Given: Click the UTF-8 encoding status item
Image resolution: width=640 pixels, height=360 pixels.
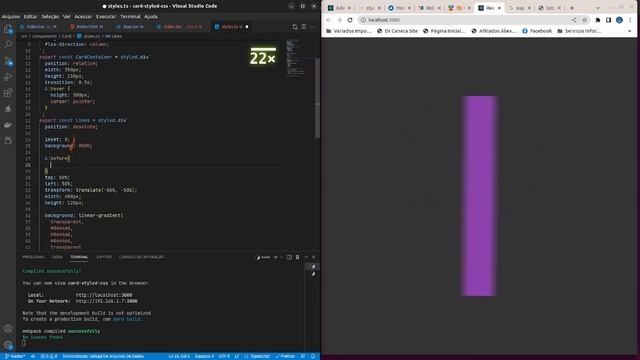Looking at the screenshot, I should pos(224,356).
